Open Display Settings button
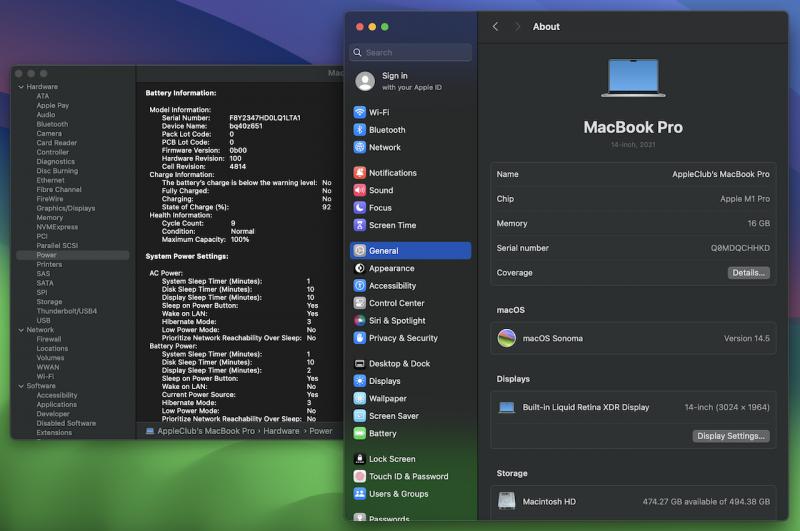800x531 pixels. click(731, 436)
